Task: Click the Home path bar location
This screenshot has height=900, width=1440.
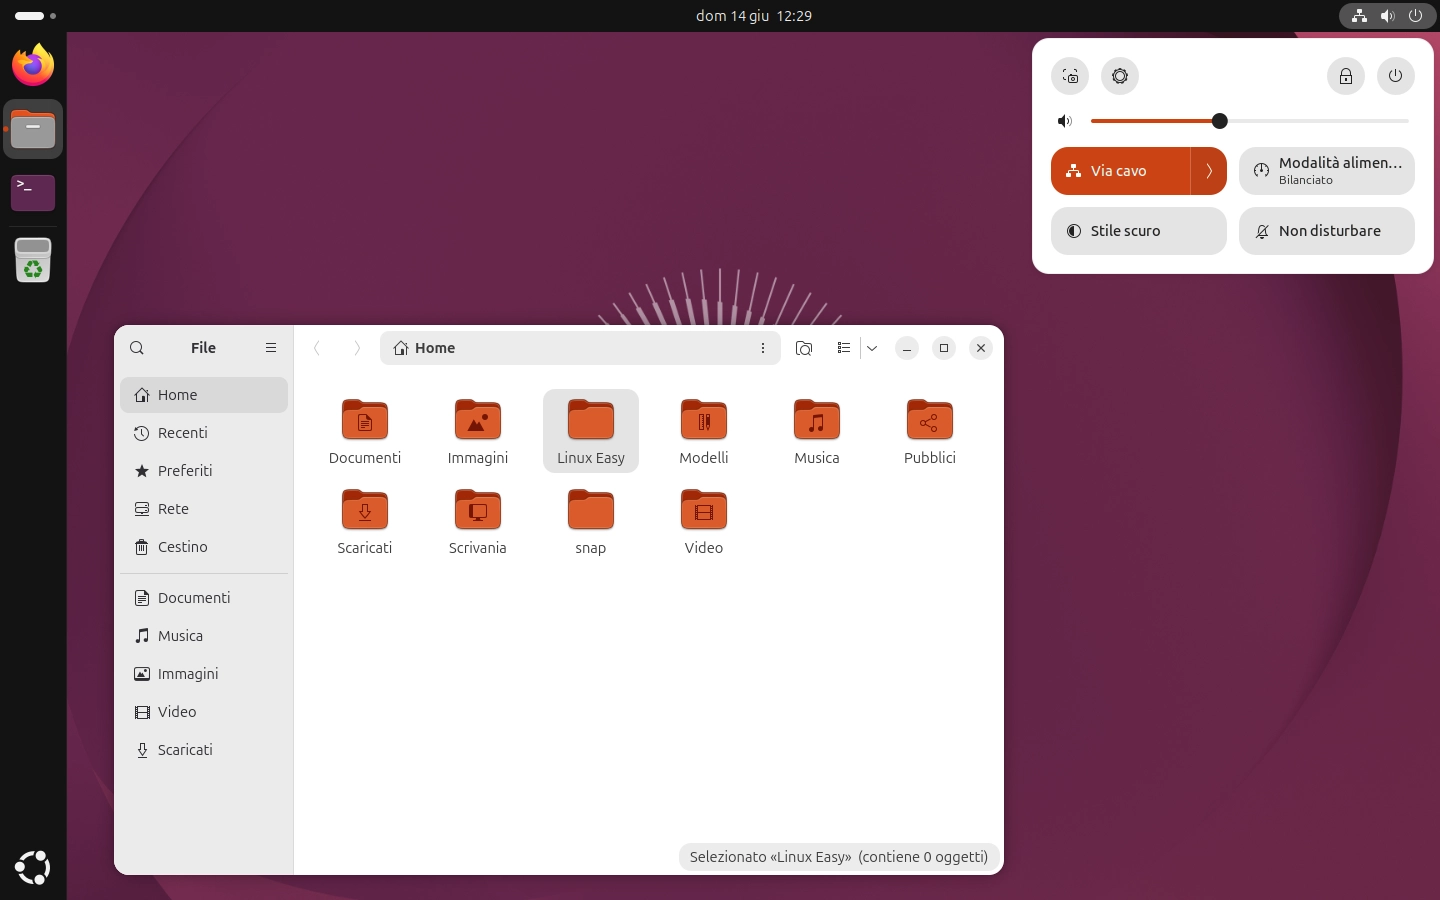Action: (x=425, y=348)
